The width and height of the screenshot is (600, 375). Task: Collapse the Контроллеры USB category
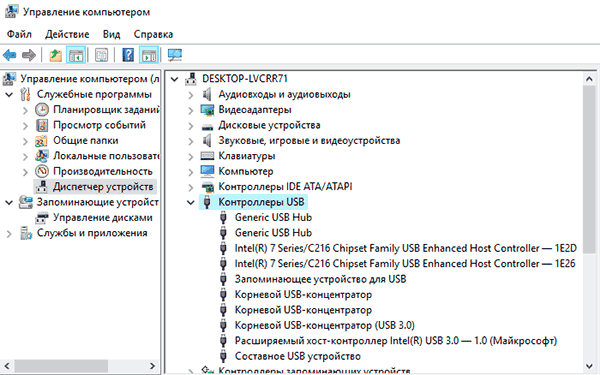pyautogui.click(x=191, y=202)
